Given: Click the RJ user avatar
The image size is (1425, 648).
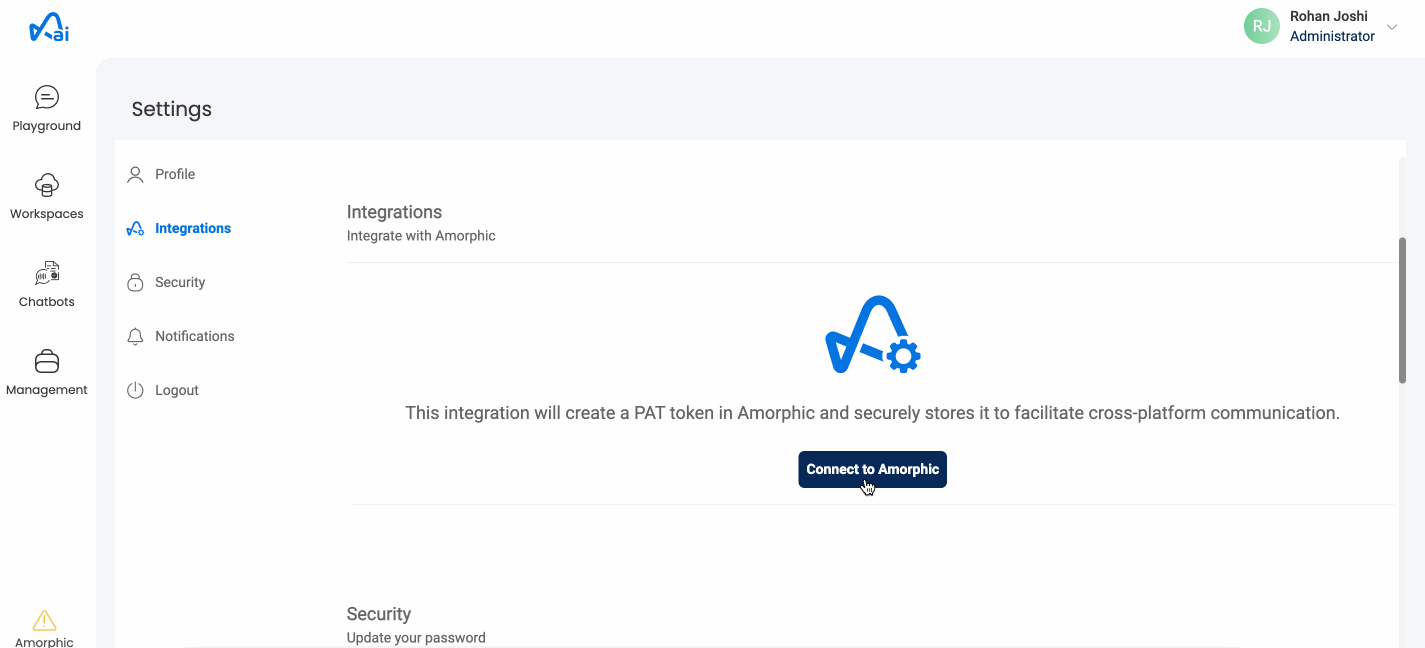Looking at the screenshot, I should 1262,26.
